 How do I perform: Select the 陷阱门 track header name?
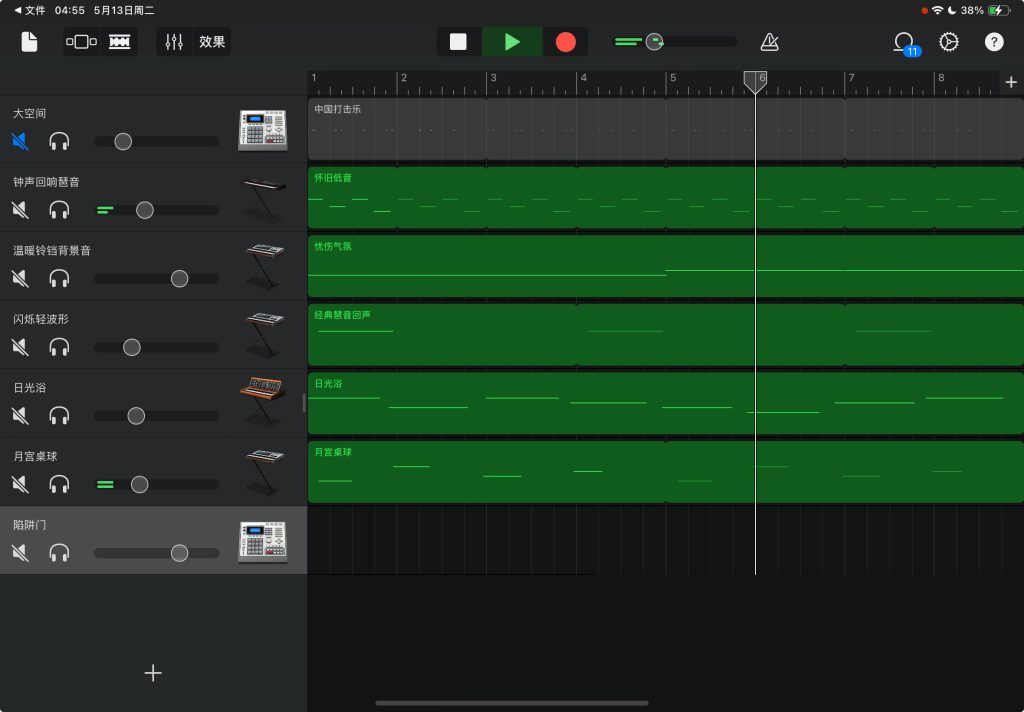tap(29, 525)
